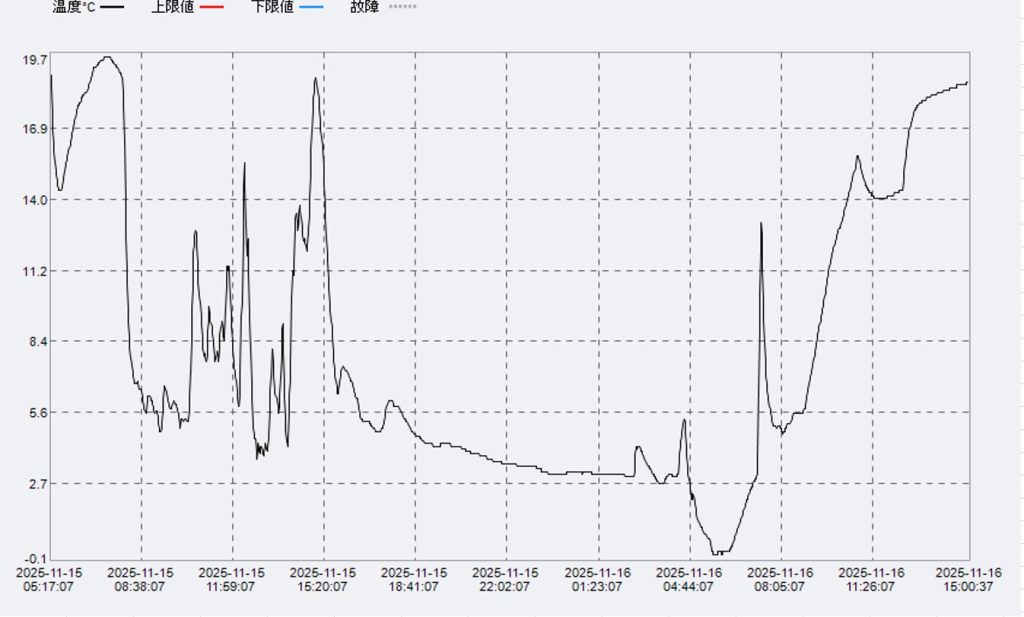Viewport: 1024px width, 617px height.
Task: Click the grey dotted 故障 legend swatch
Action: 401,7
